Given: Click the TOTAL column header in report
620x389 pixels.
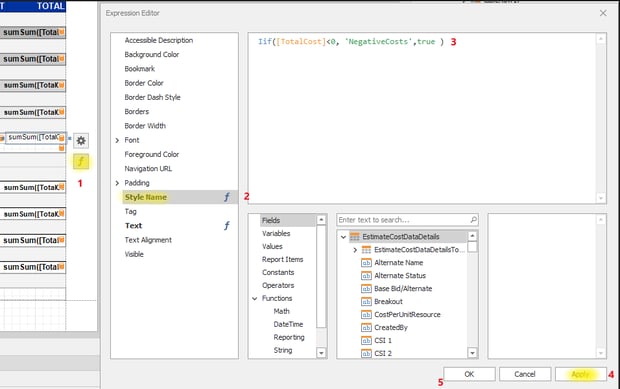Looking at the screenshot, I should [51, 6].
